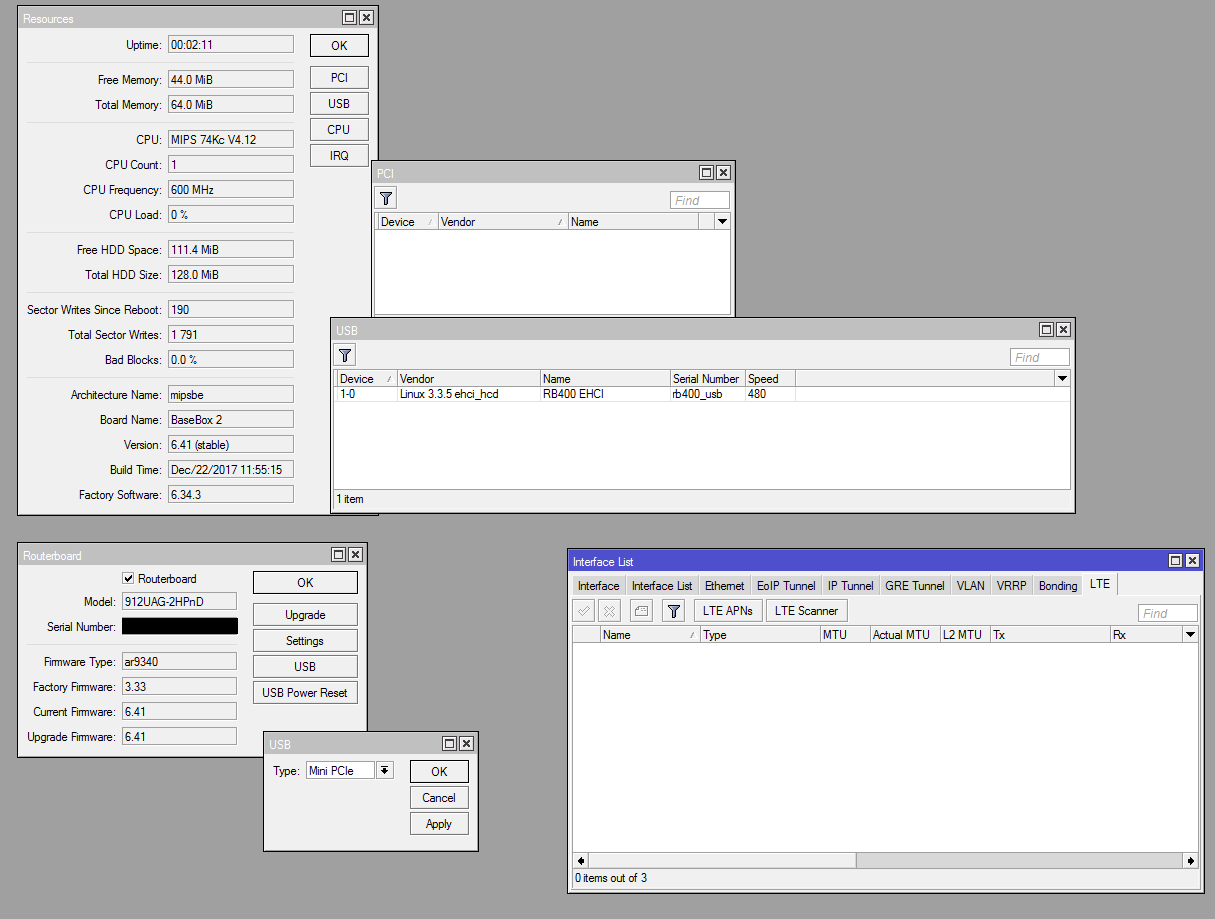Viewport: 1215px width, 919px height.
Task: Click the Find box in the USB window
Action: pos(1039,356)
